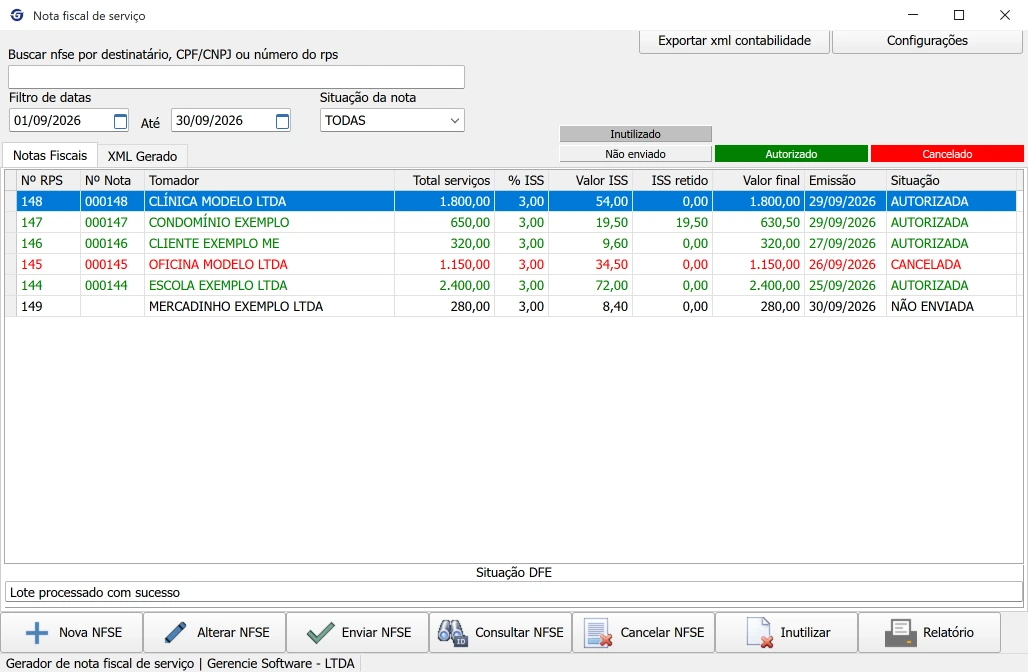
Task: Switch to the XML Gerado tab
Action: 142,156
